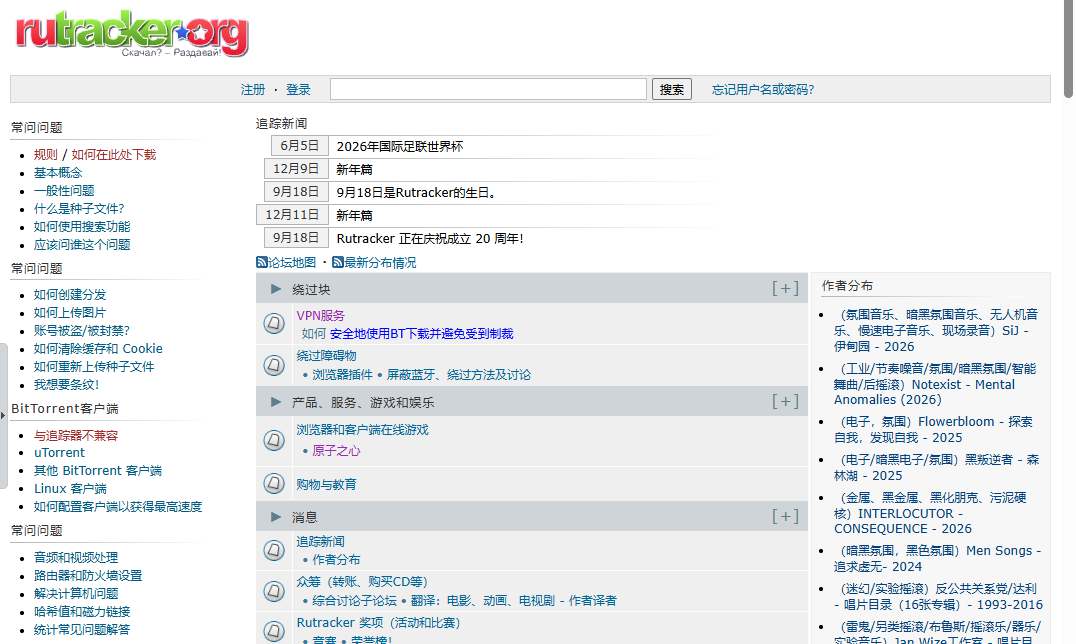This screenshot has height=644, width=1076.
Task: Click the page vertical scrollbar thumb
Action: coord(1068,49)
